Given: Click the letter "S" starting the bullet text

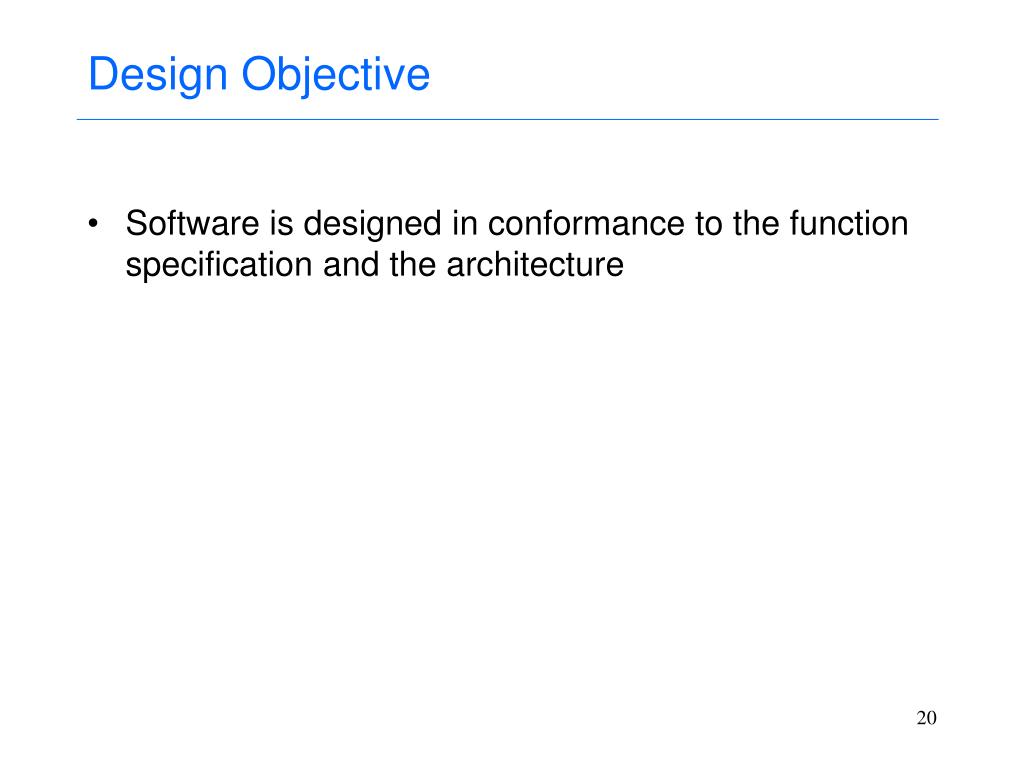Looking at the screenshot, I should [x=137, y=223].
